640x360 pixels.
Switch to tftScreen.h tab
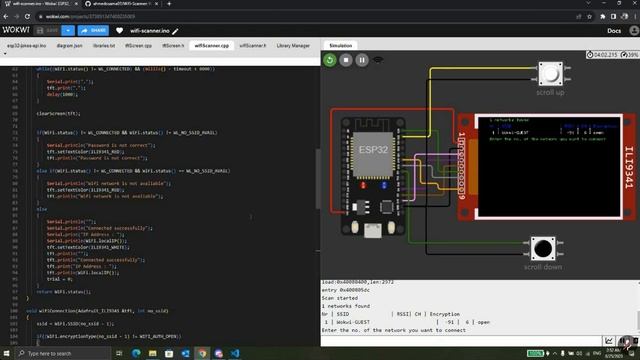[x=173, y=46]
